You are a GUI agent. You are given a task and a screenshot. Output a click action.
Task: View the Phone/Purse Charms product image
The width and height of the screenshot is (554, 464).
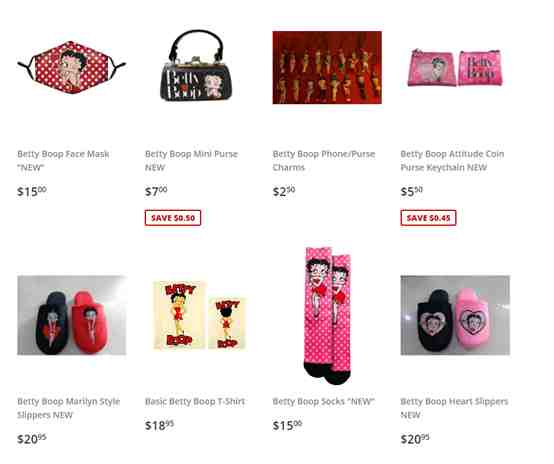point(327,67)
